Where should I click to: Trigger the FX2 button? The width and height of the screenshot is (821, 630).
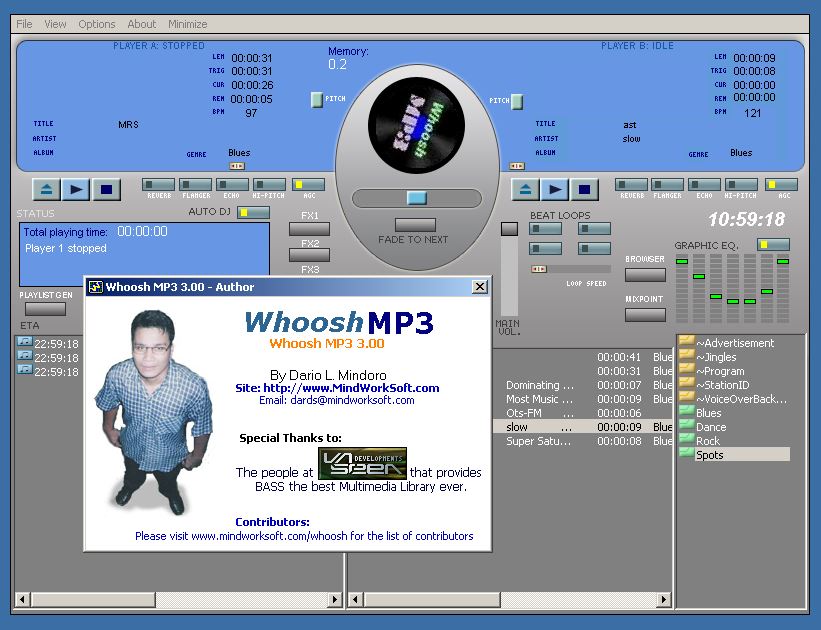(x=309, y=255)
